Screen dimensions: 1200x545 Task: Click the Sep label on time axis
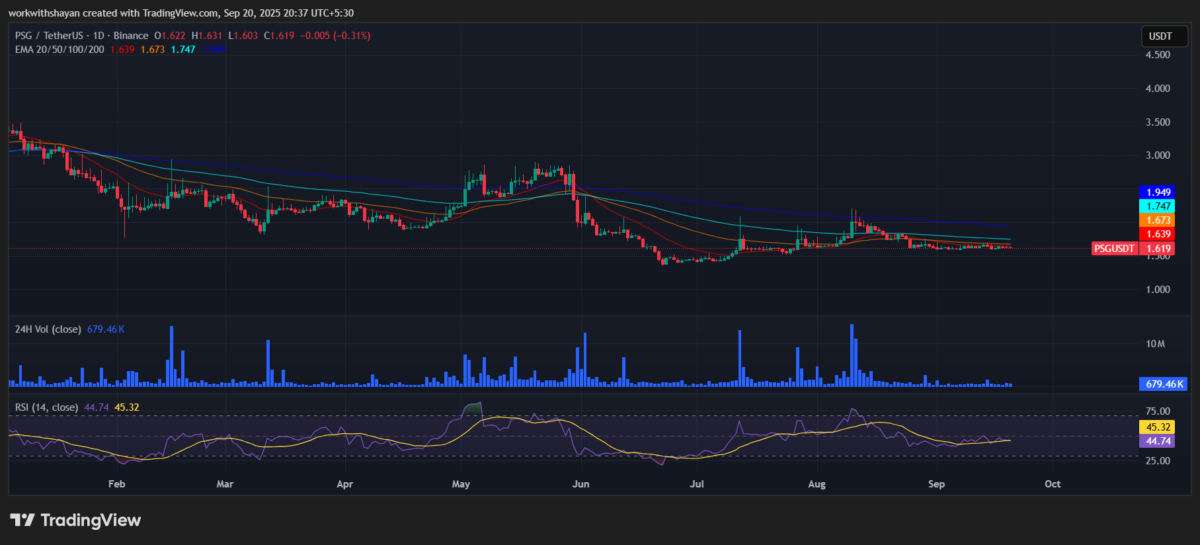937,483
